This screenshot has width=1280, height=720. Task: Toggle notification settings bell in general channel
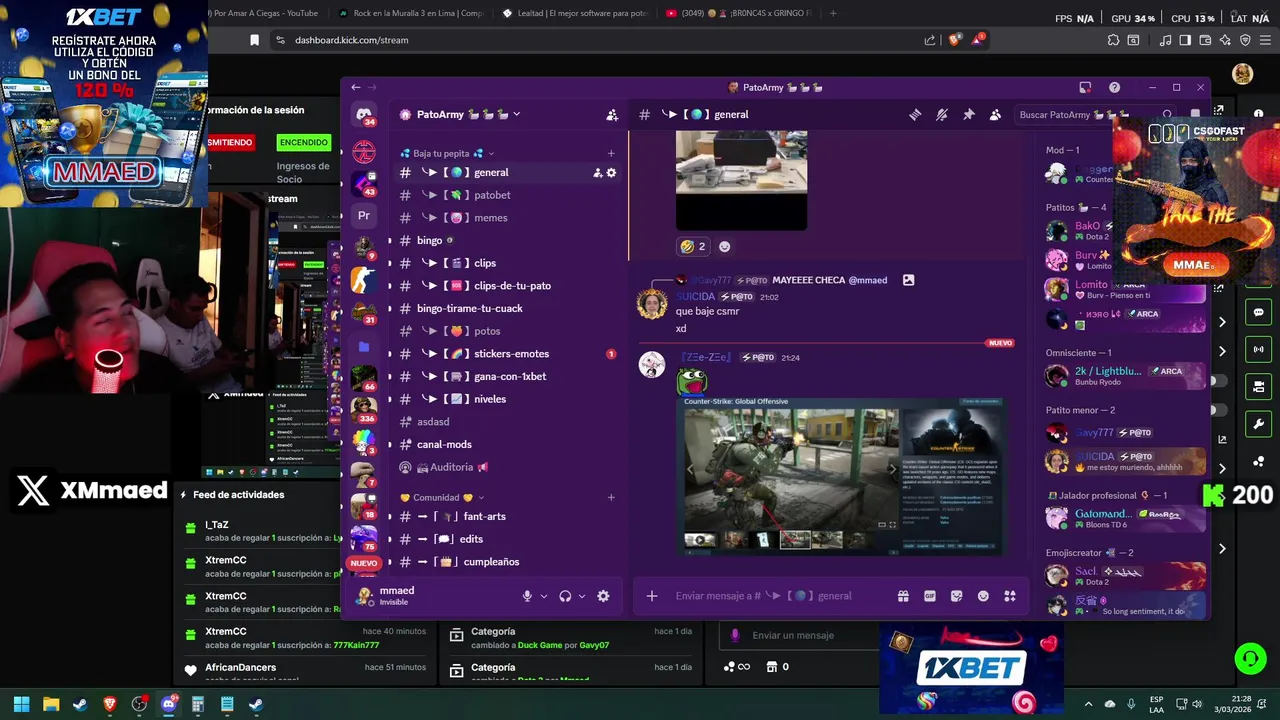pyautogui.click(x=942, y=115)
